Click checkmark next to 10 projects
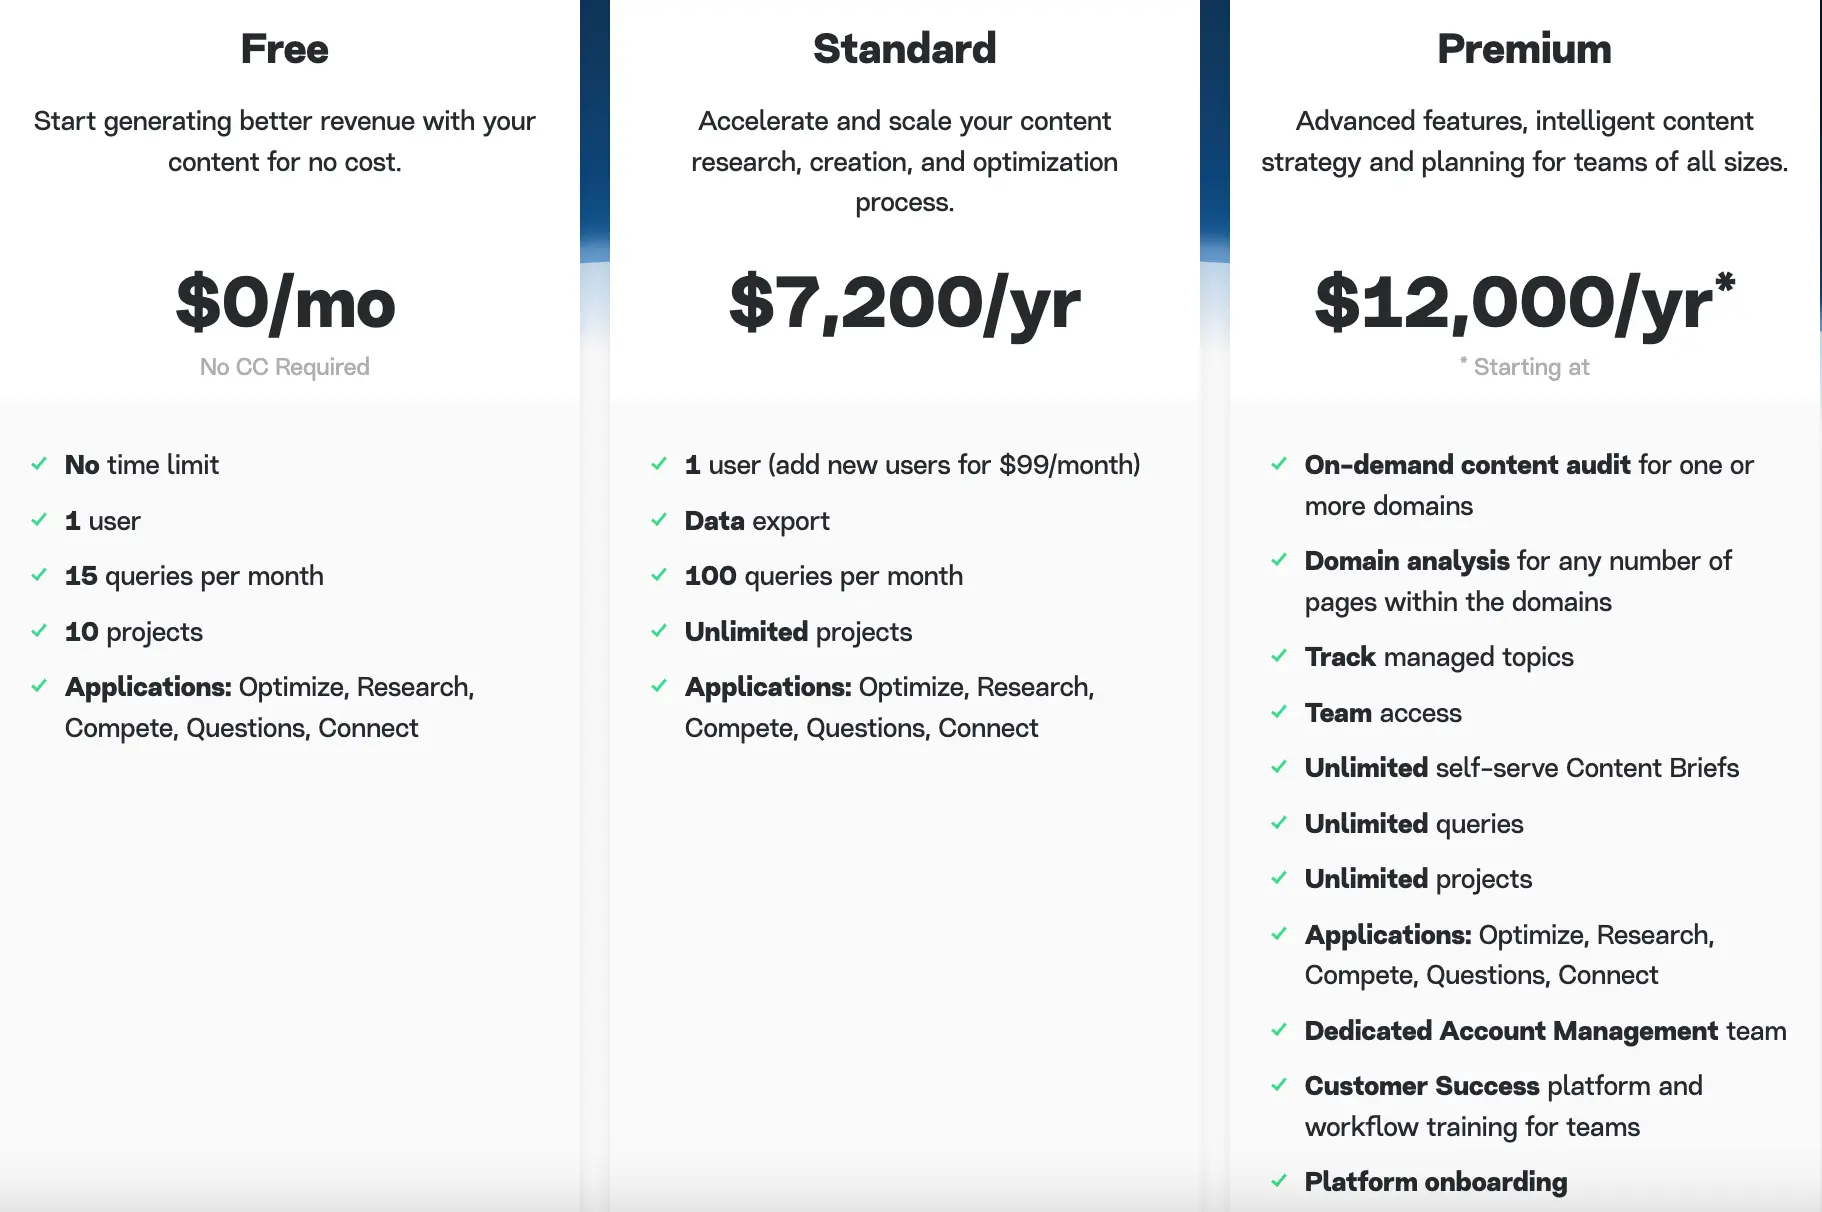 39,631
